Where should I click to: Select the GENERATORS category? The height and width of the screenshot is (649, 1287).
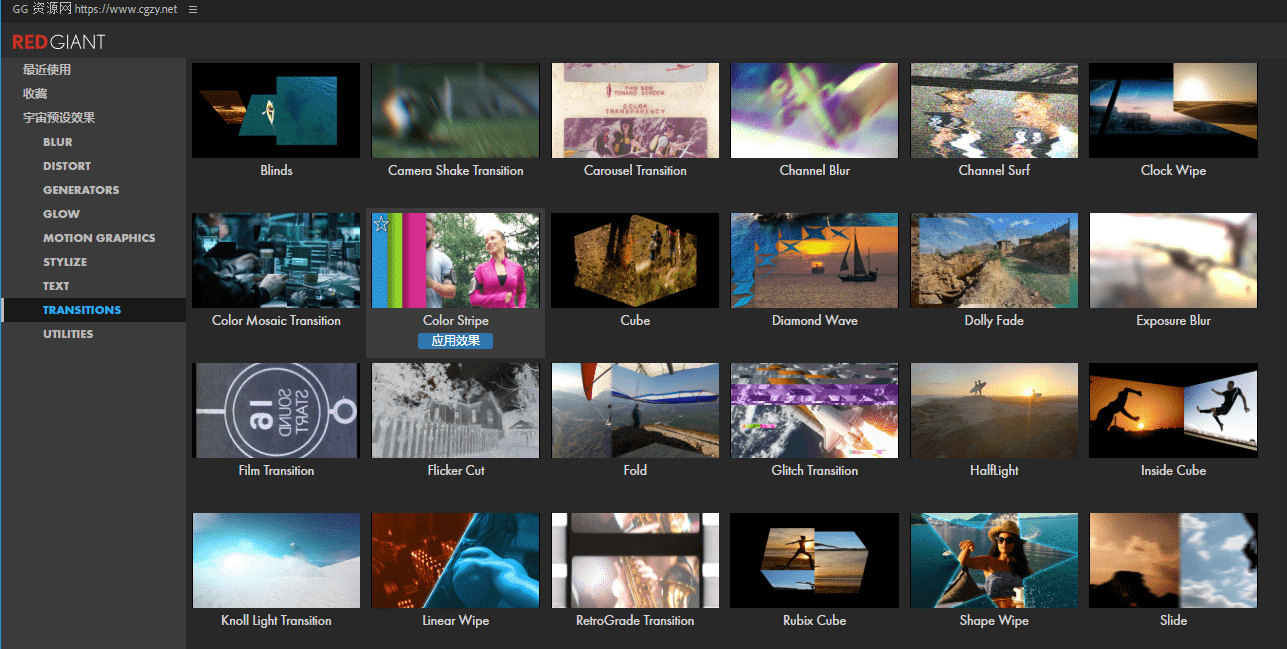click(81, 190)
